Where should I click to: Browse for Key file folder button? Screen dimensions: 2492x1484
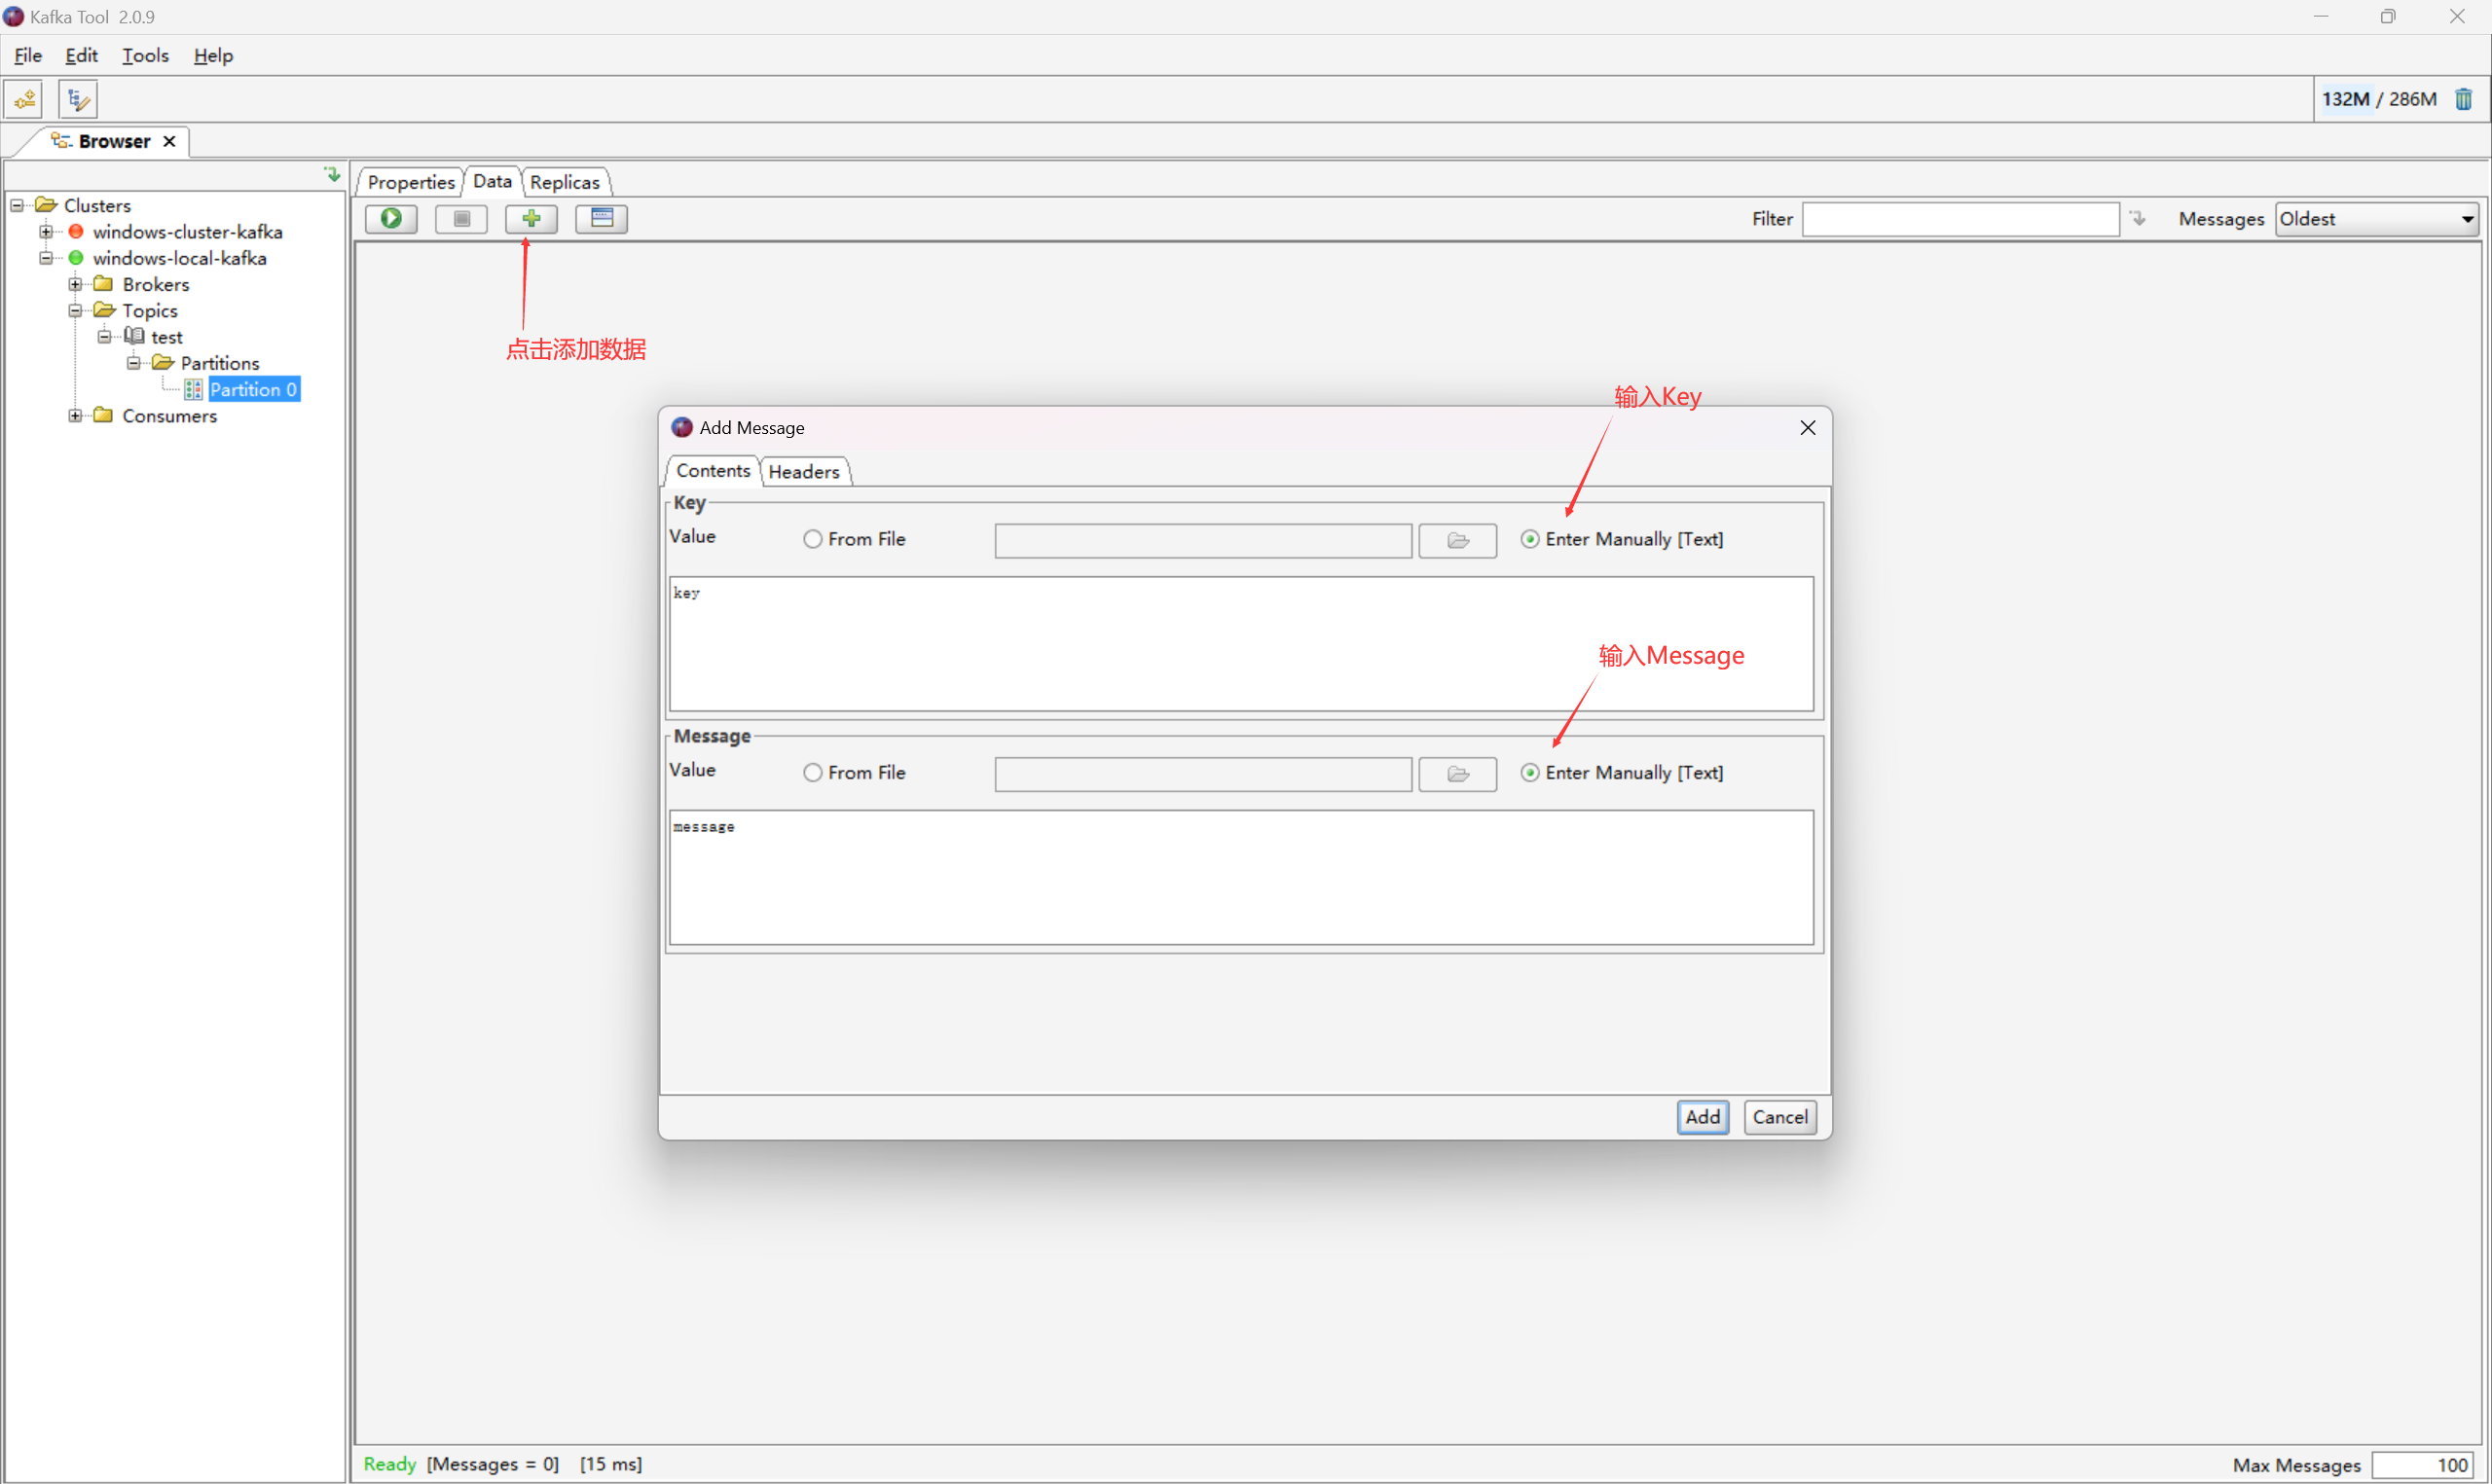pos(1457,540)
